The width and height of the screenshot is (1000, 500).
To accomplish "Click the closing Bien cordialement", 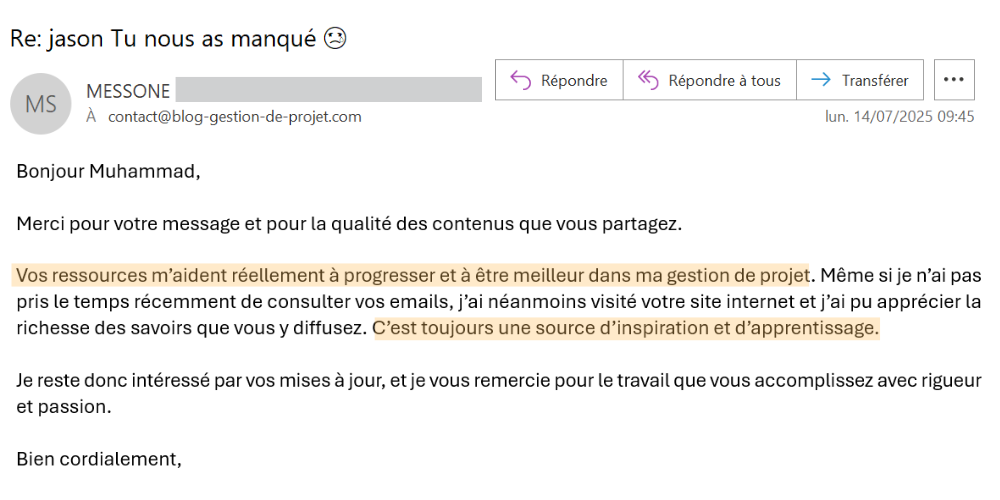I will click(99, 459).
